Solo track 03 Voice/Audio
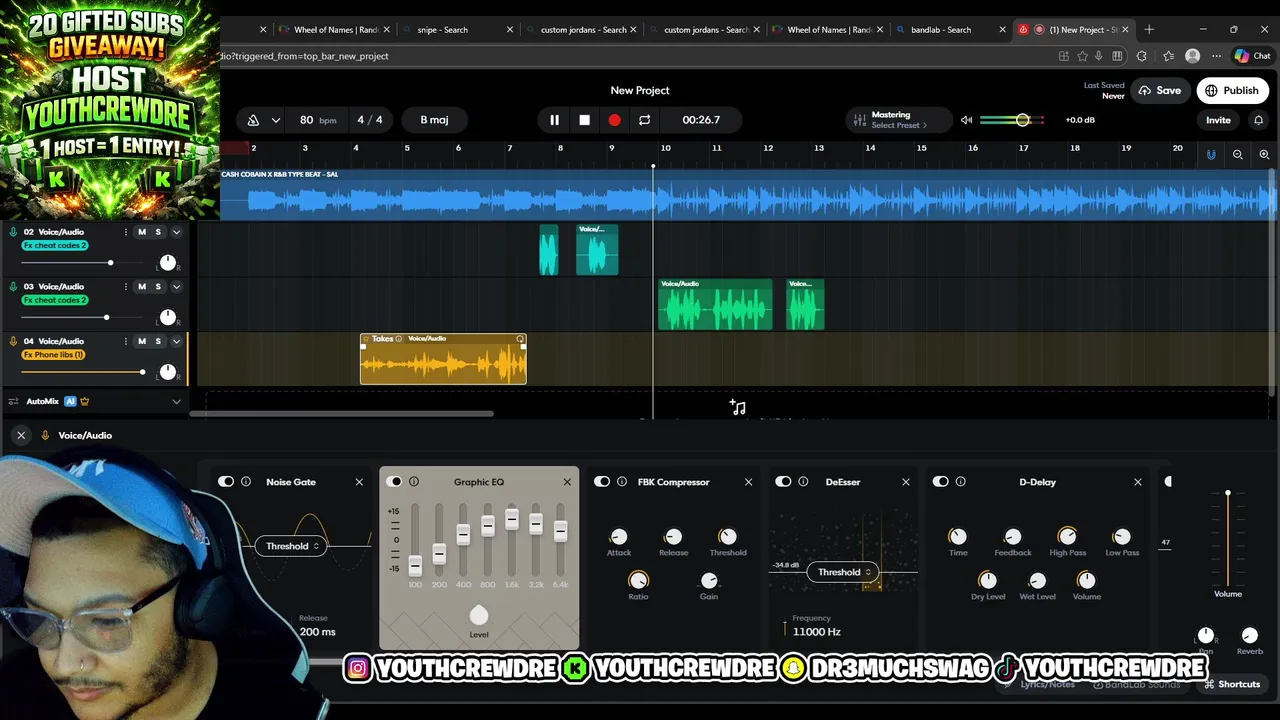The width and height of the screenshot is (1280, 720). click(x=157, y=287)
